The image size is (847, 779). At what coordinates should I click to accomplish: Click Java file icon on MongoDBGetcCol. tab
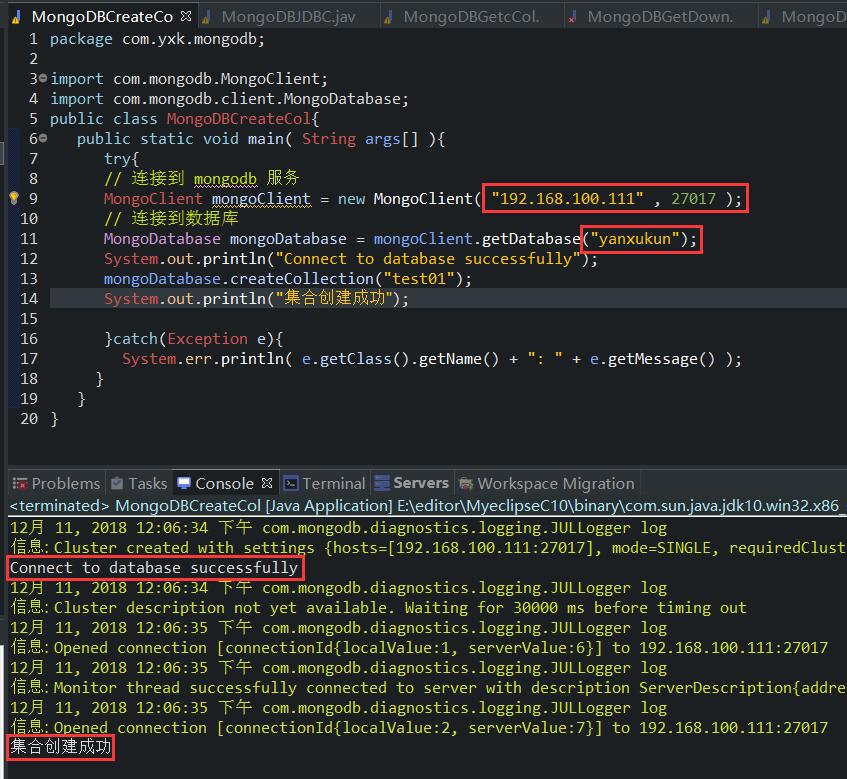tap(388, 18)
